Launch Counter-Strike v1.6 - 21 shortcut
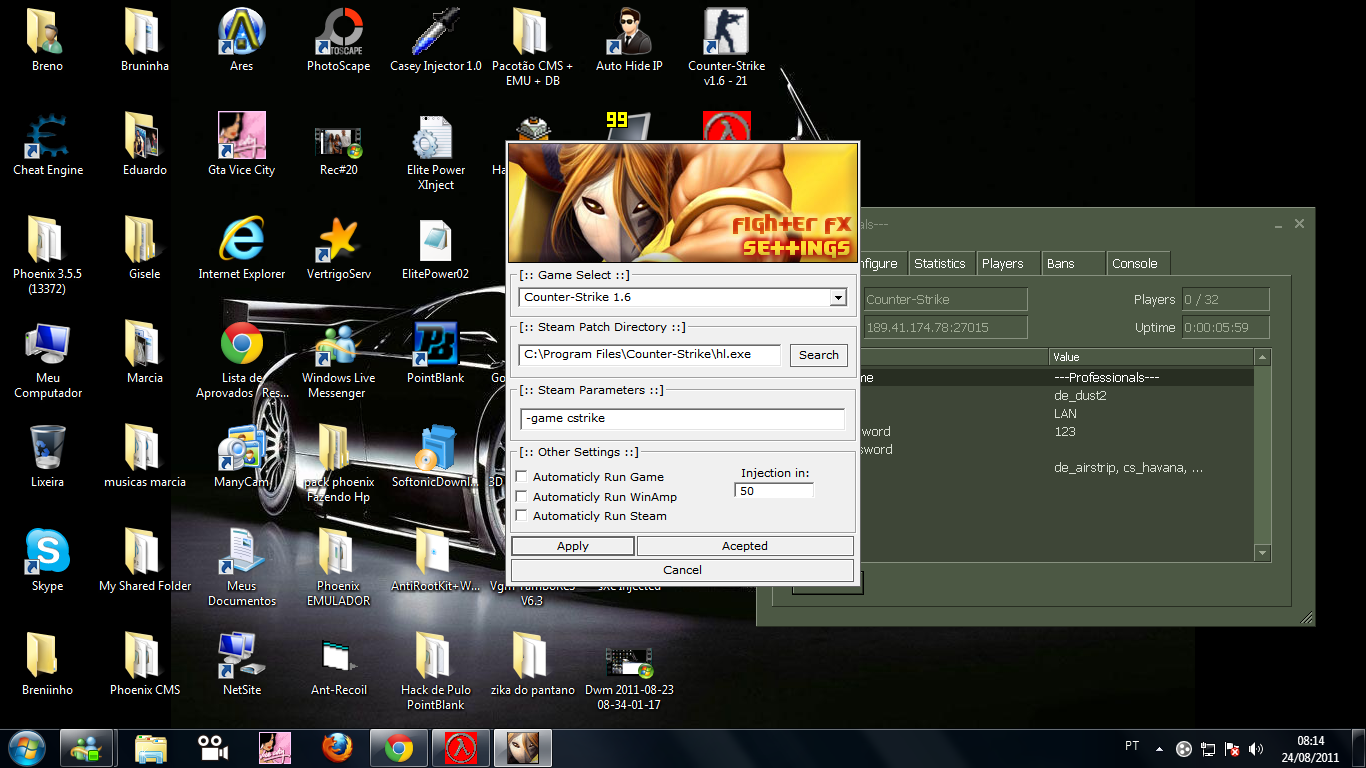Image resolution: width=1366 pixels, height=768 pixels. point(726,48)
